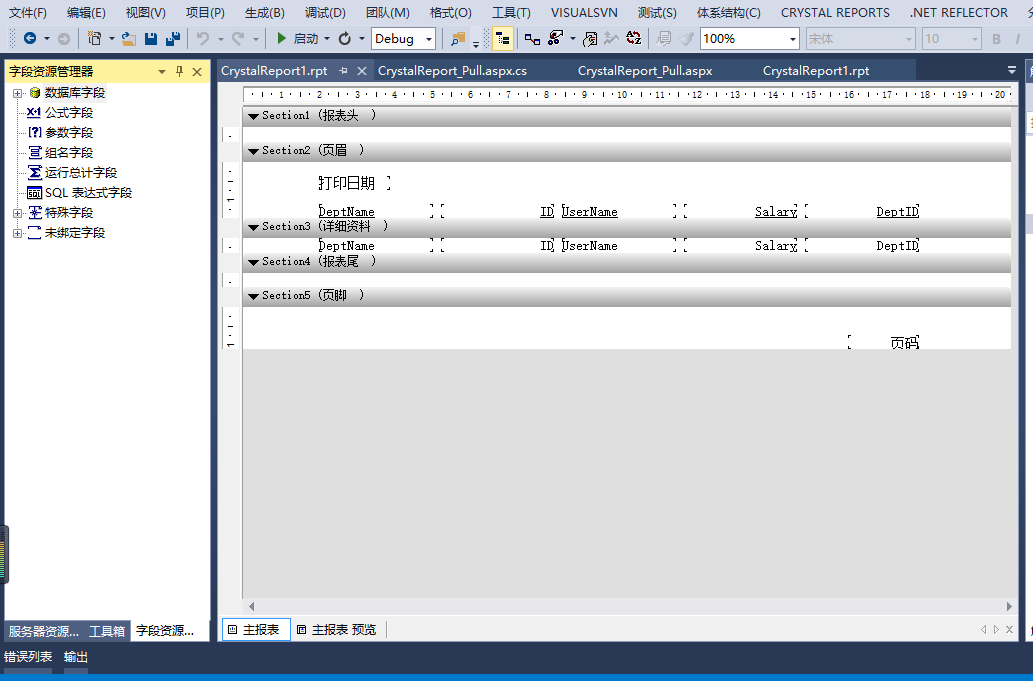Open dropdown arrow next to 启动
Viewport: 1033px width, 681px height.
pyautogui.click(x=327, y=39)
